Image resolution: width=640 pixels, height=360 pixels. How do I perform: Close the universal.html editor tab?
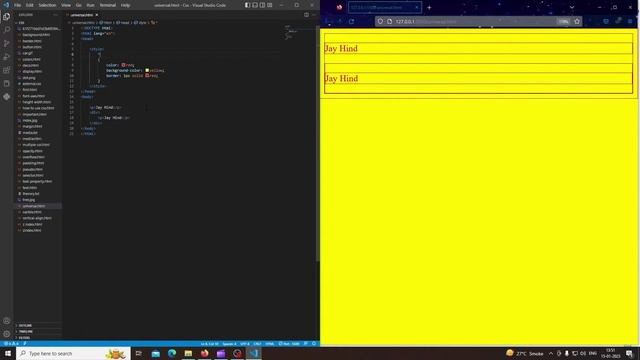point(97,15)
